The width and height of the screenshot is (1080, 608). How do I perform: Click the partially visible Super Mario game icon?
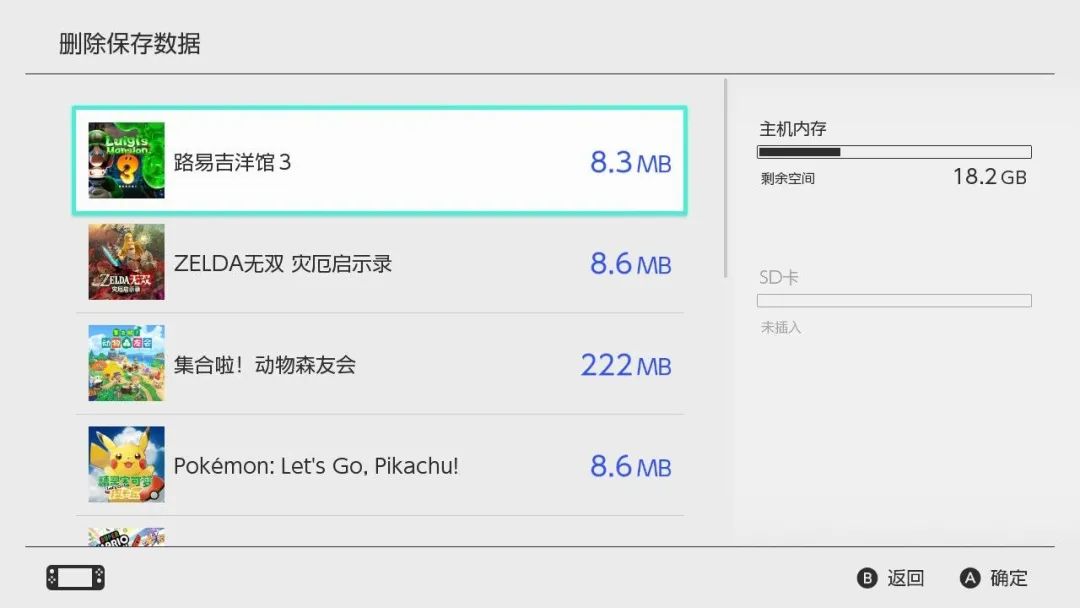click(x=126, y=537)
